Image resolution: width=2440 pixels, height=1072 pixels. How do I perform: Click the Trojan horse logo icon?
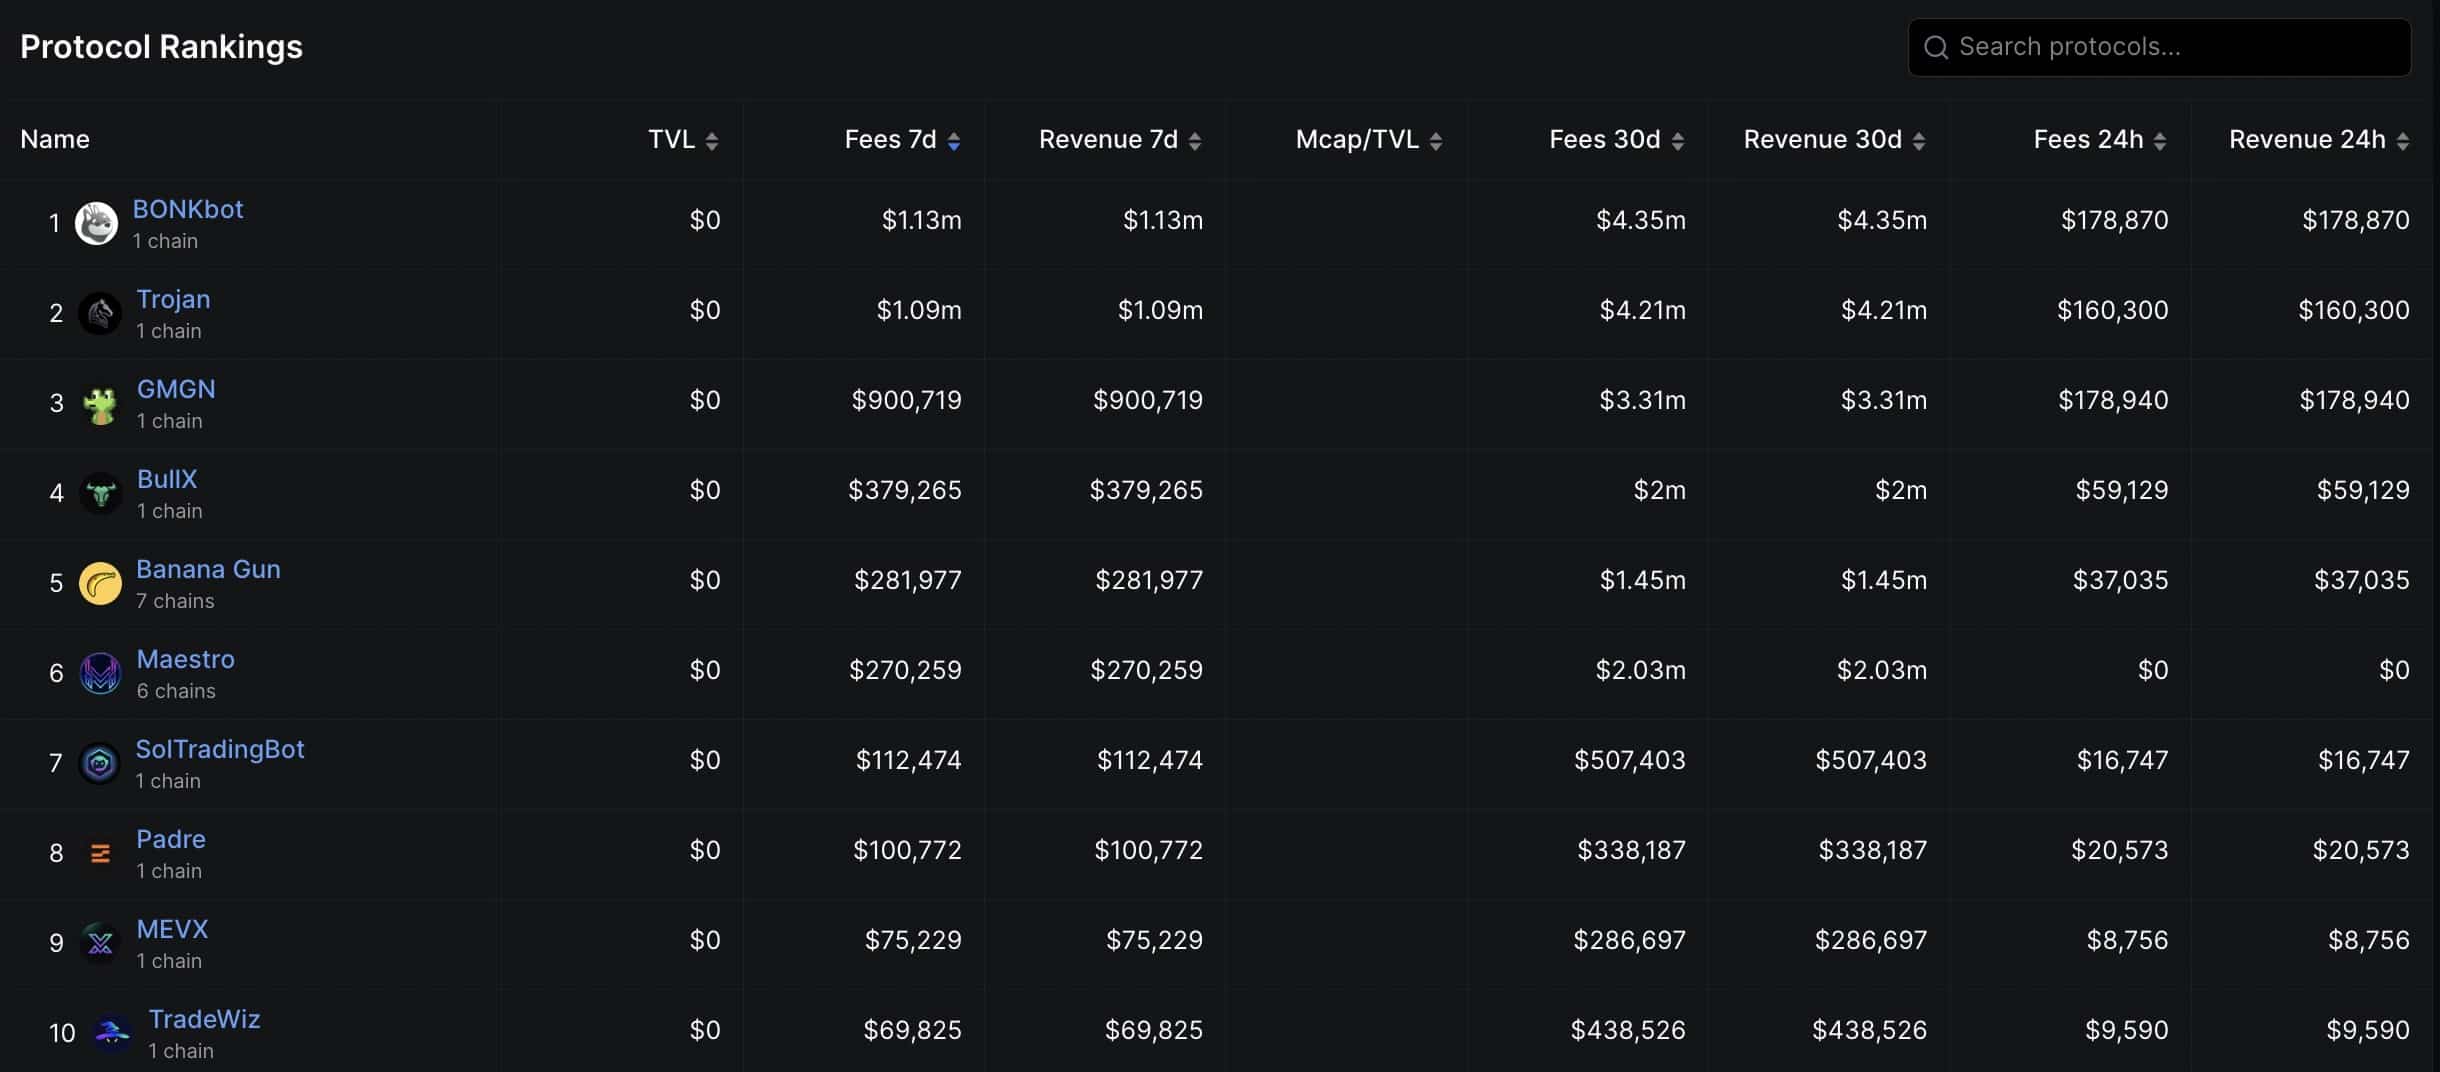click(x=100, y=313)
